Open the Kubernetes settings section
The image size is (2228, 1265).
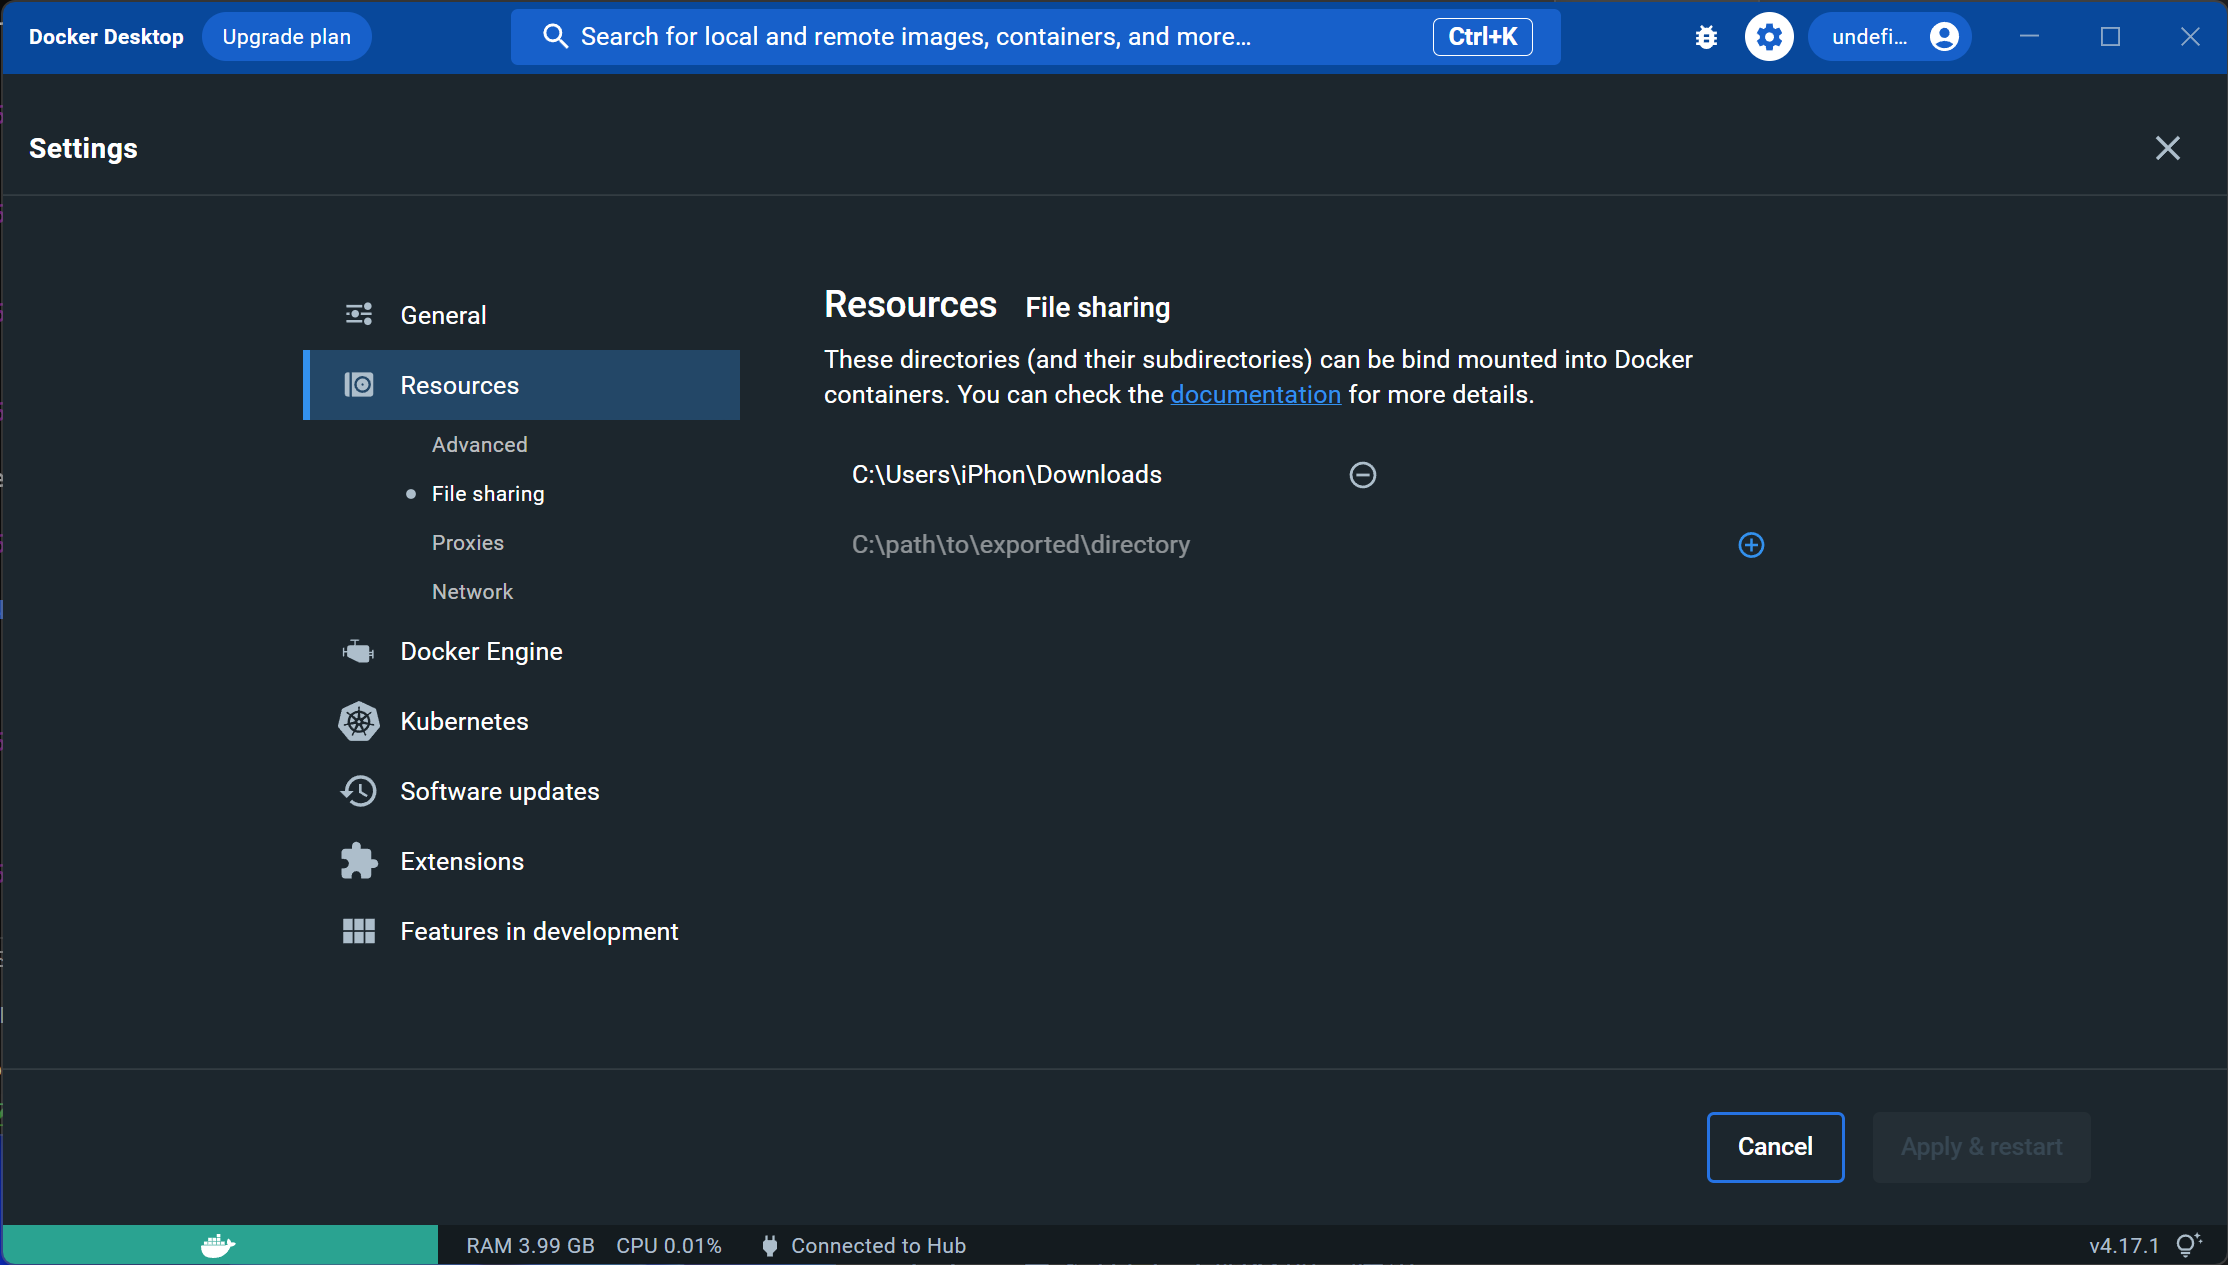tap(464, 721)
